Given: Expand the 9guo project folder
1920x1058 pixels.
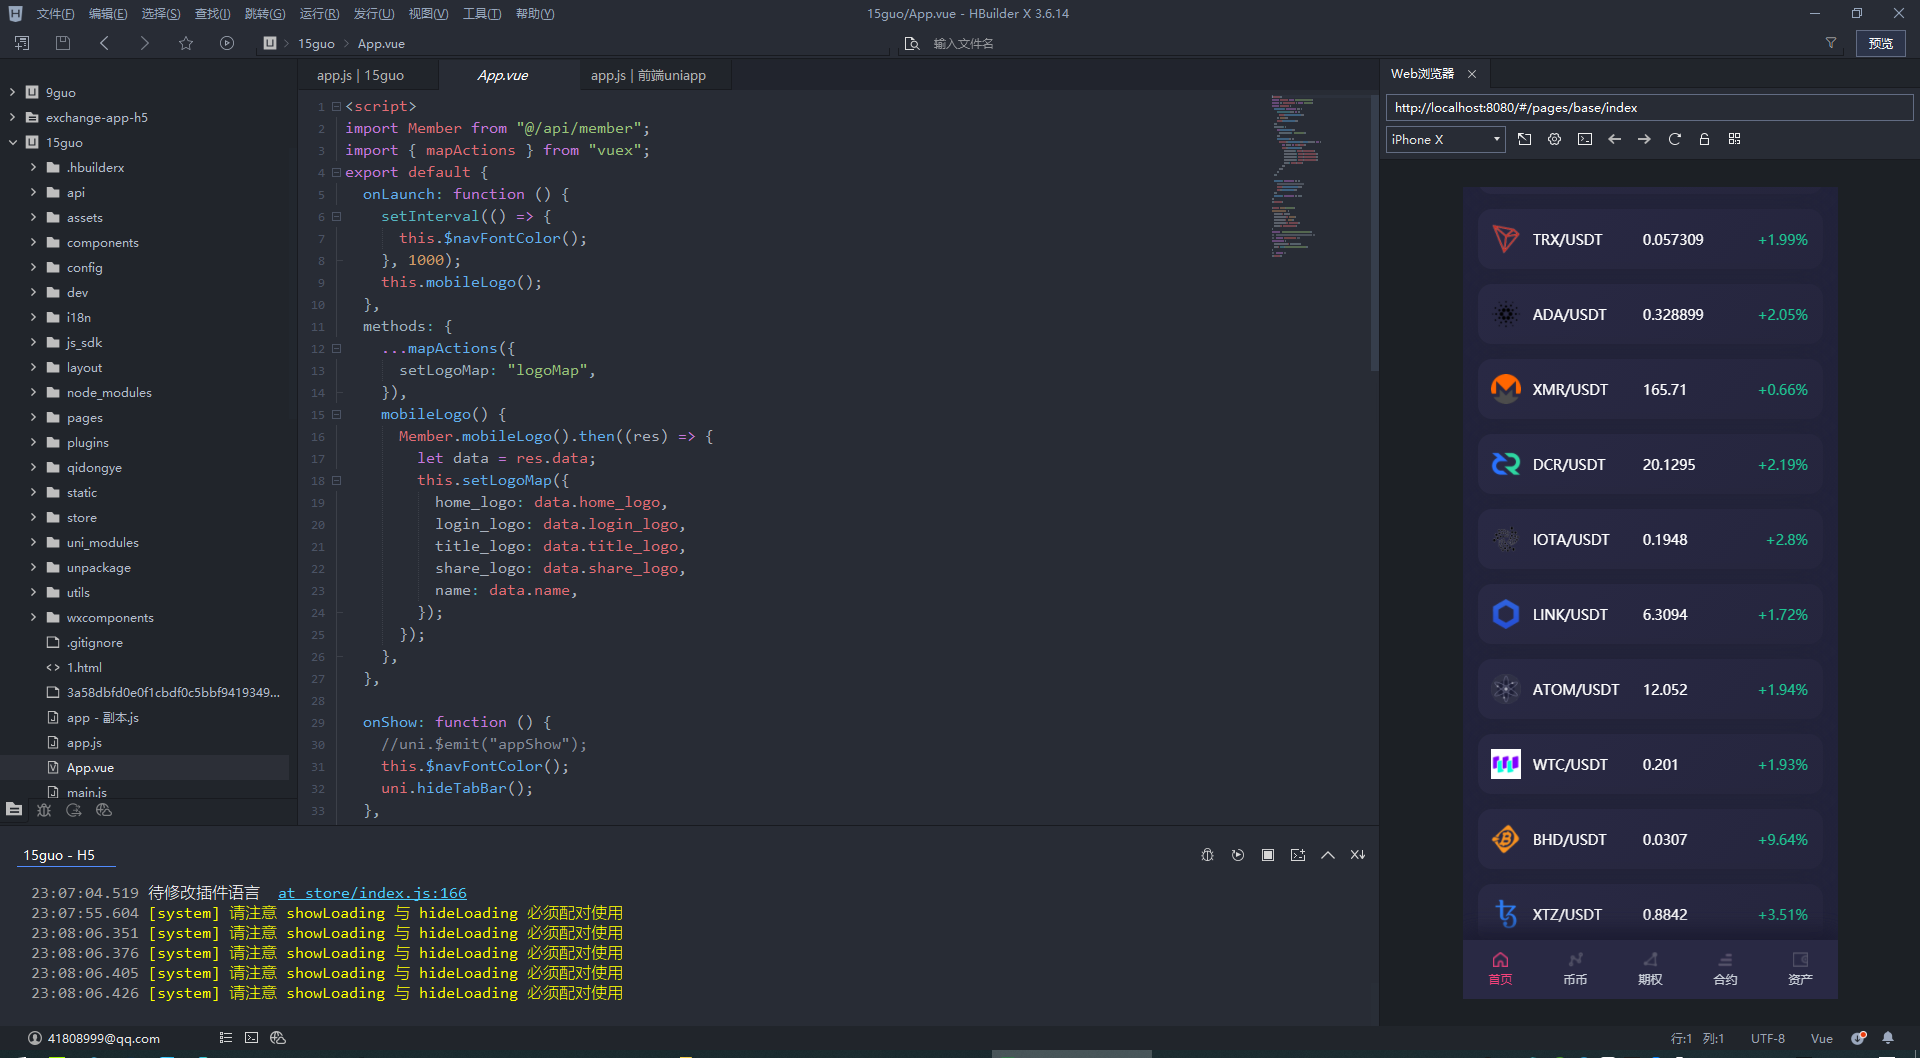Looking at the screenshot, I should 12,92.
